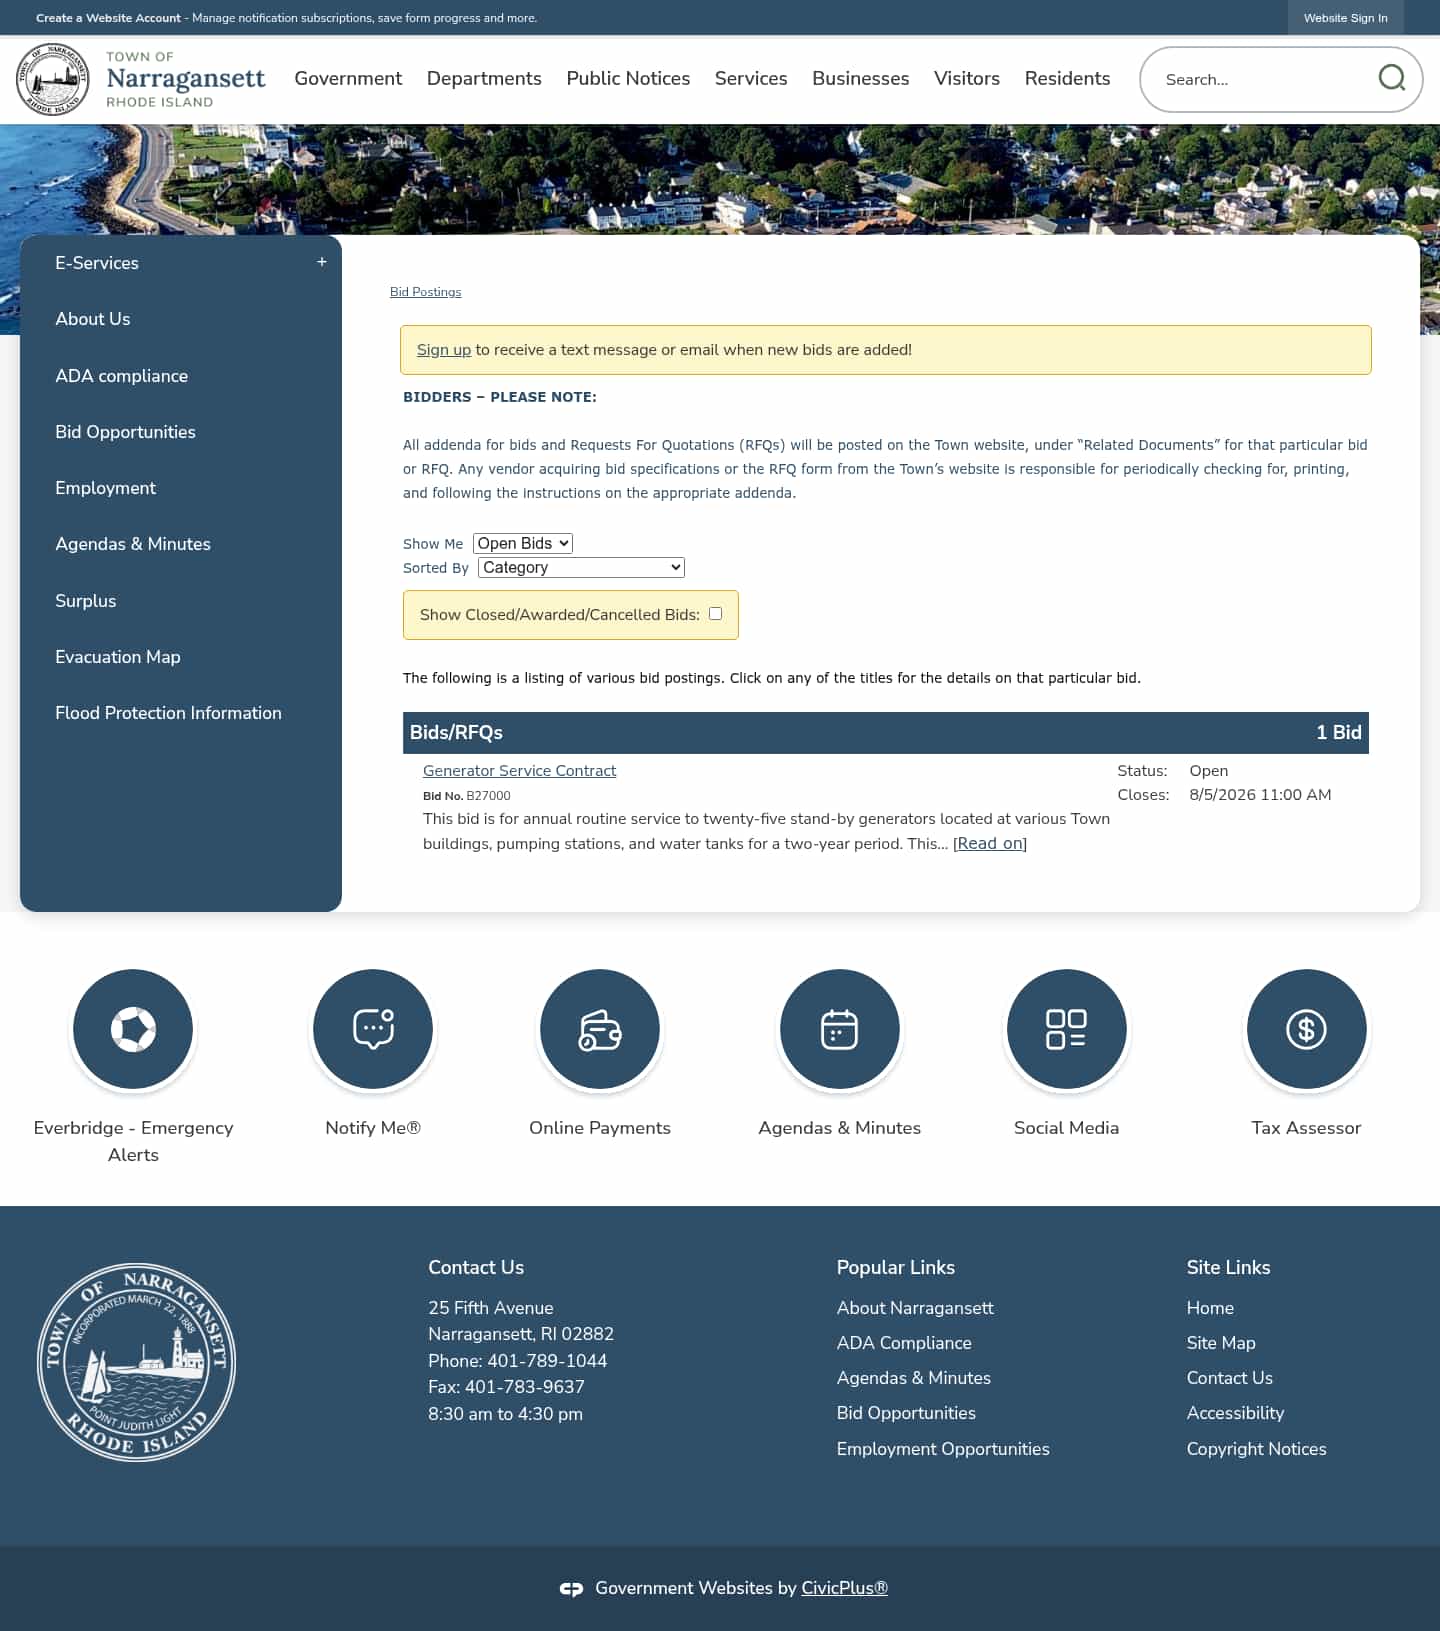This screenshot has width=1440, height=1631.
Task: Click the Tax Assessor text label
Action: pos(1306,1127)
